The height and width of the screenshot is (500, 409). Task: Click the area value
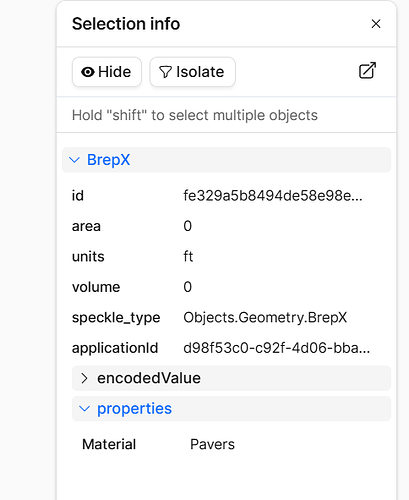[187, 226]
